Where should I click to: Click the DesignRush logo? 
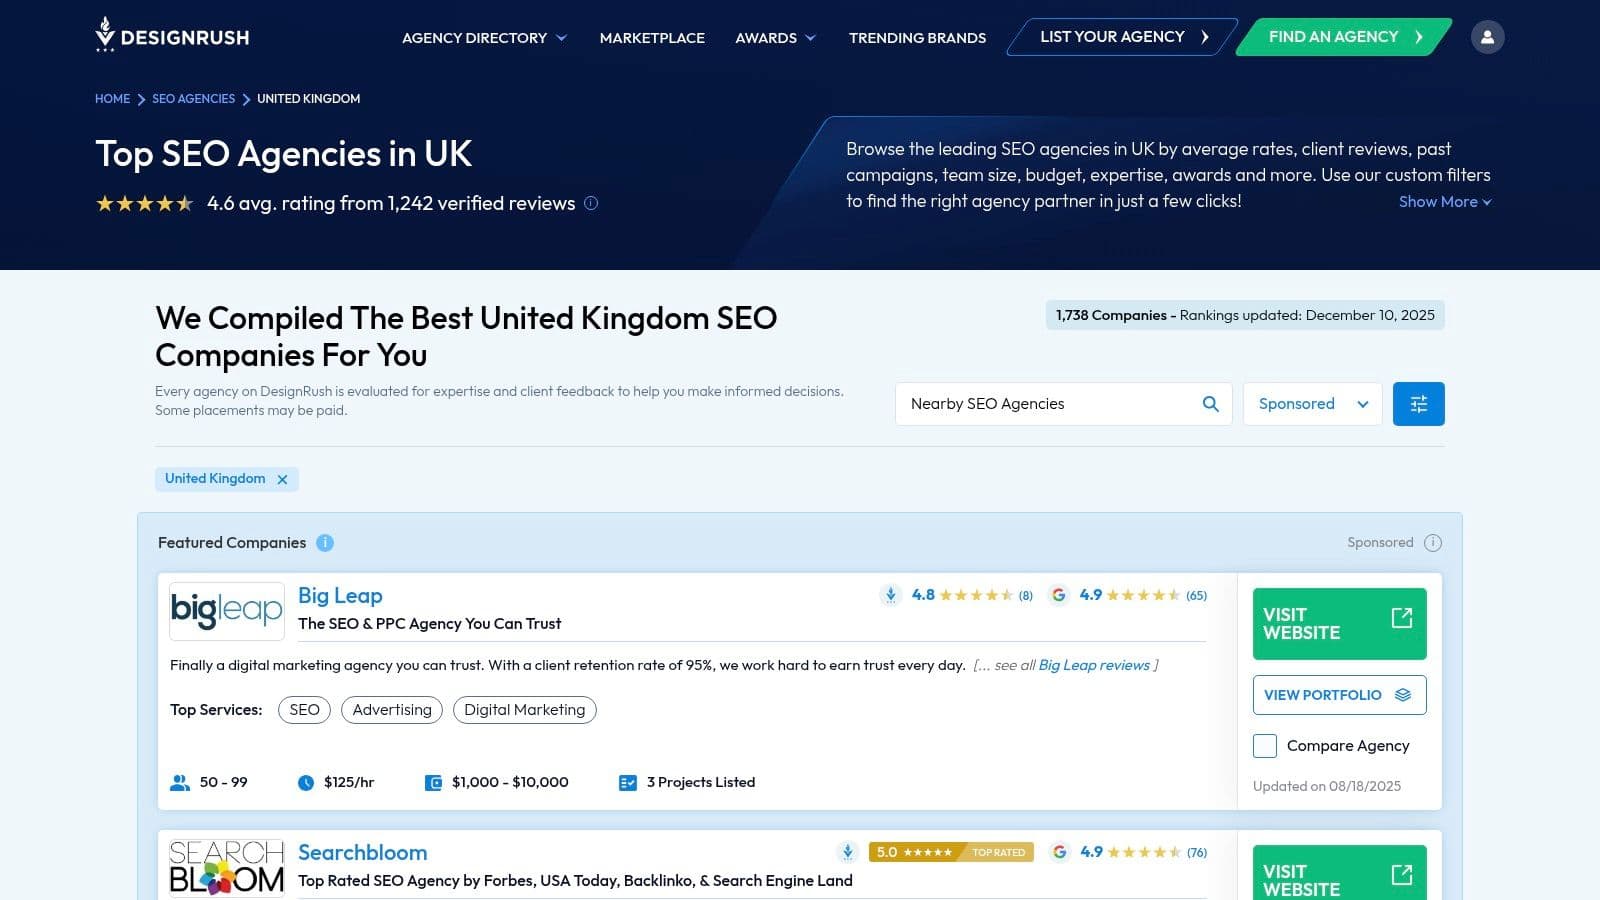(x=172, y=36)
